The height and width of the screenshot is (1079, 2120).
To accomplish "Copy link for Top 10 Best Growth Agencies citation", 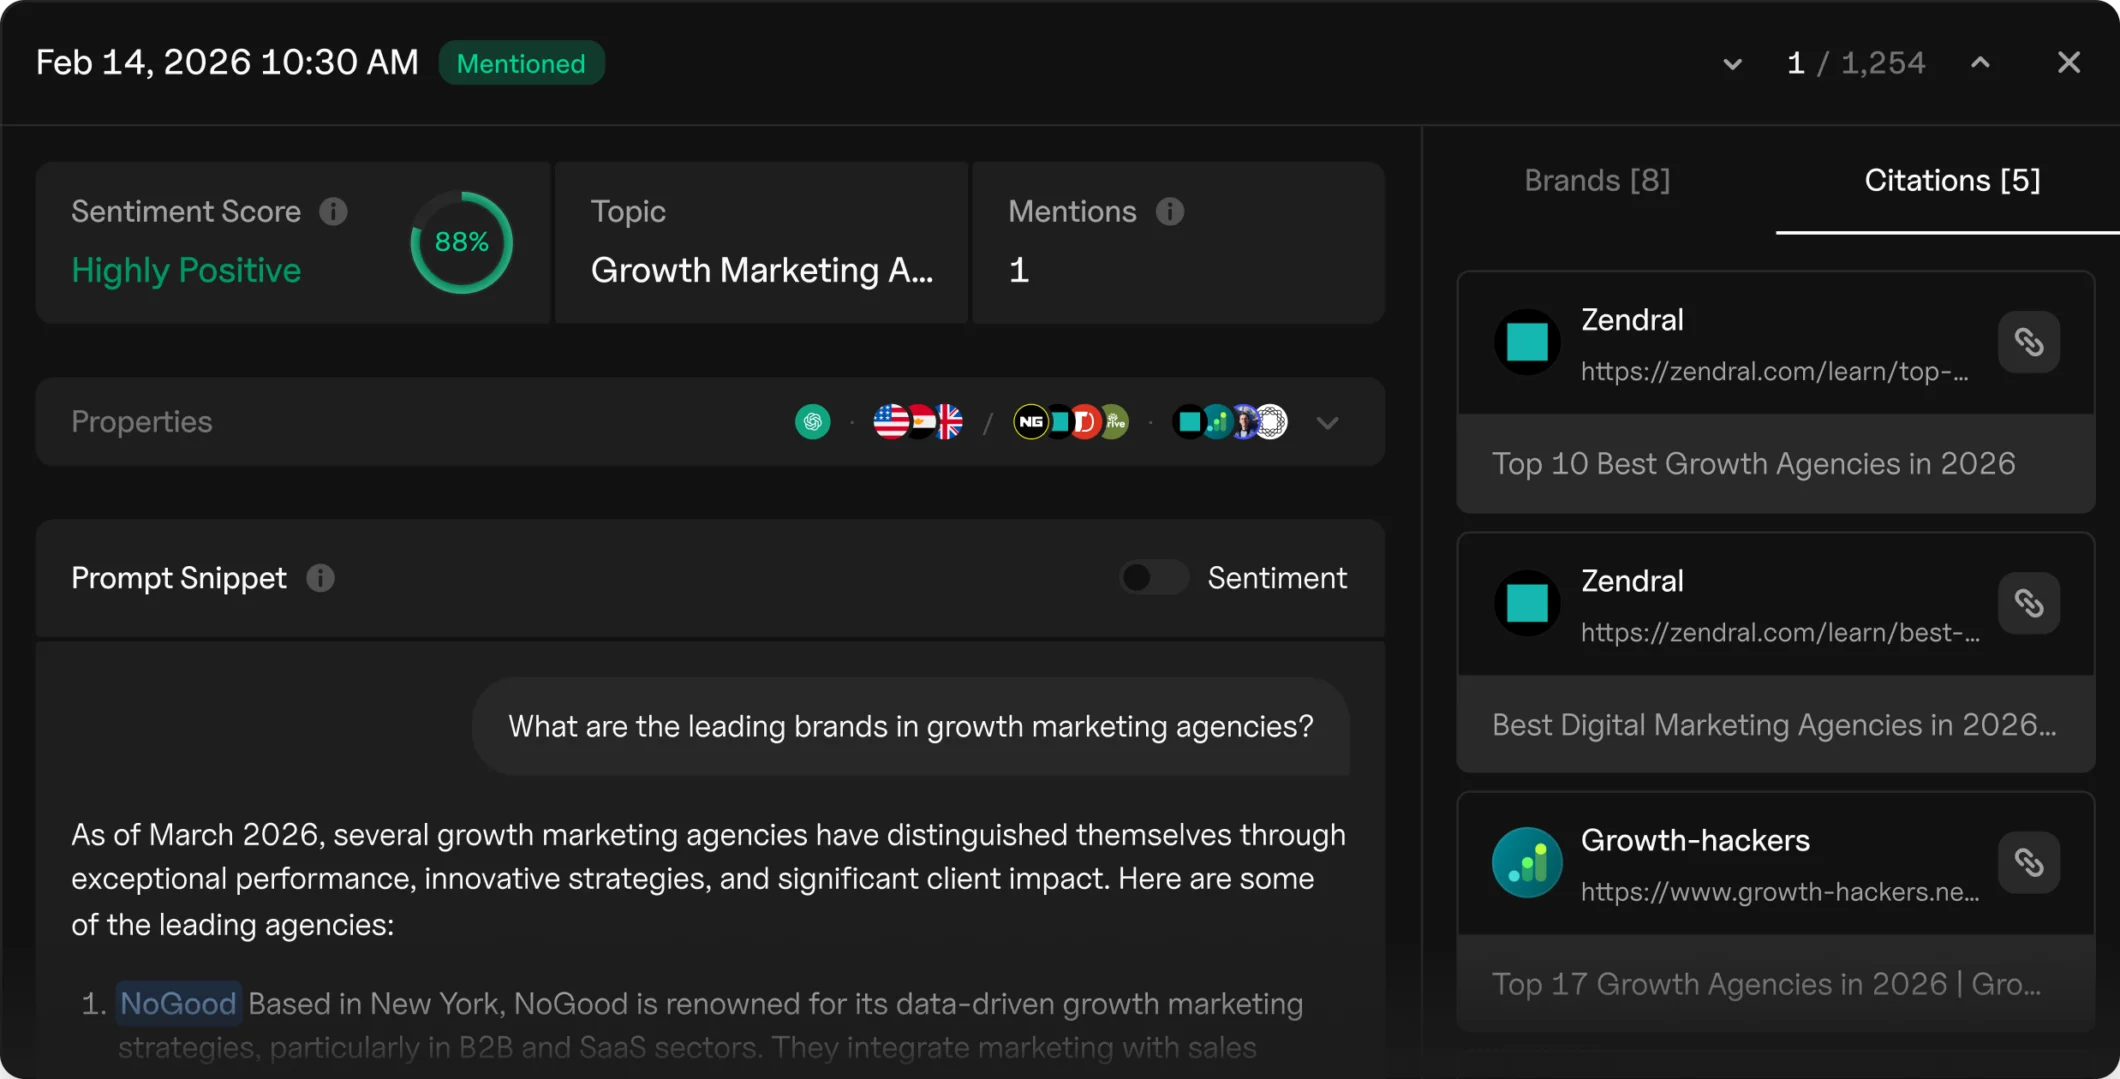I will (2028, 342).
